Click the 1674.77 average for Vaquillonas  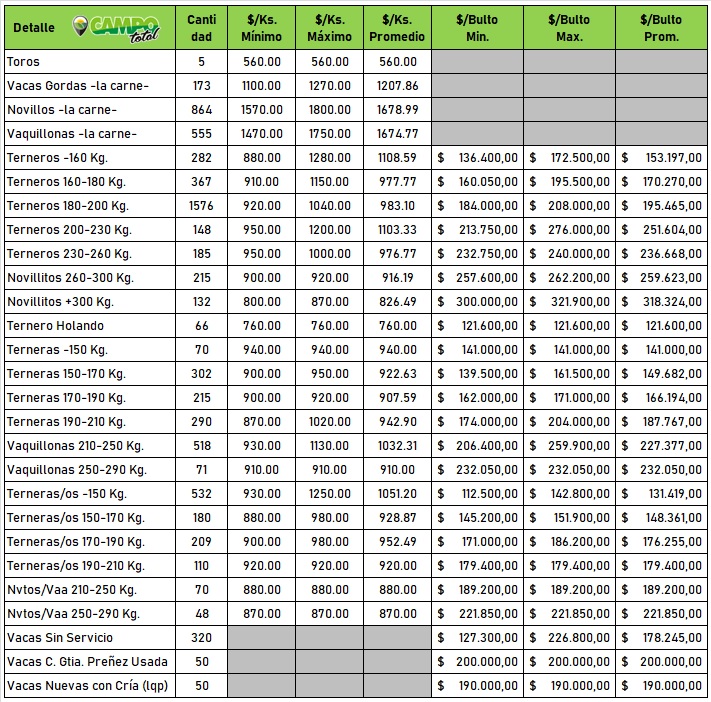tap(397, 134)
